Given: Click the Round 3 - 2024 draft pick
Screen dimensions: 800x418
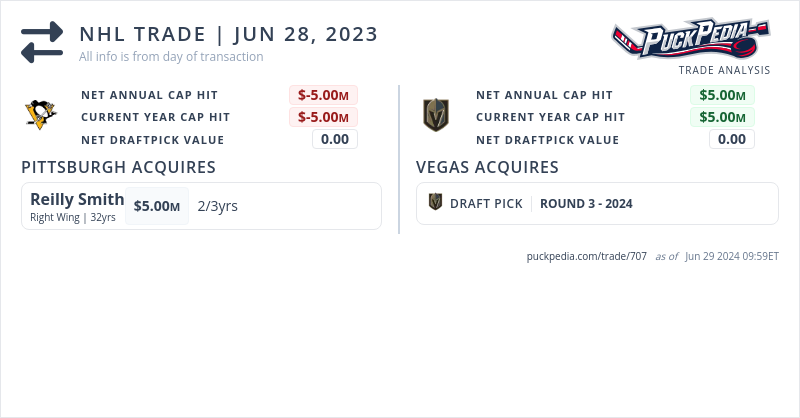Looking at the screenshot, I should (586, 204).
